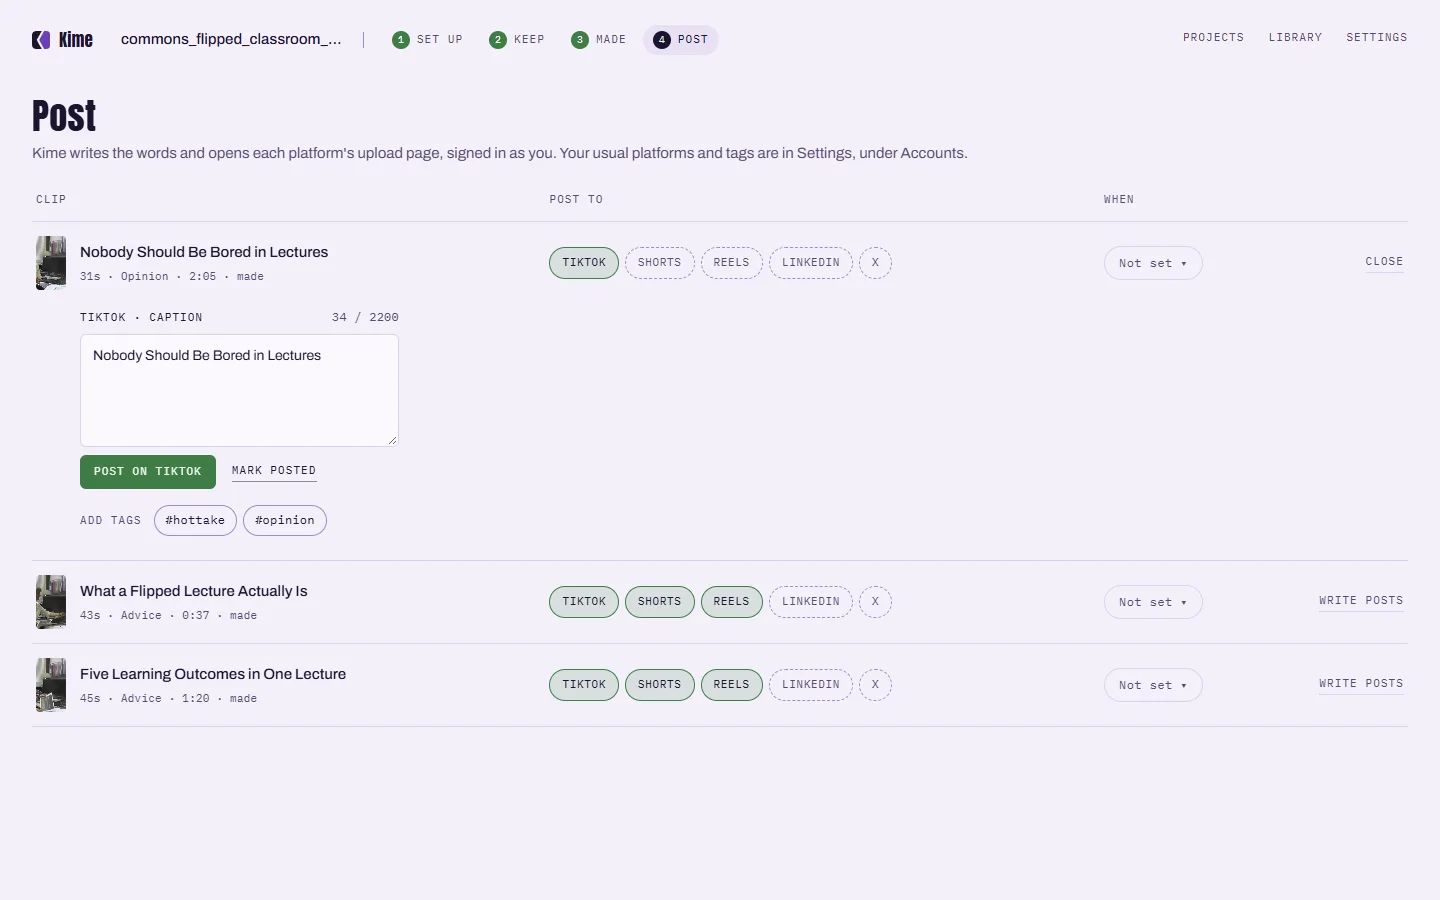The height and width of the screenshot is (900, 1440).
Task: Focus the TikTok caption text box
Action: click(x=239, y=390)
